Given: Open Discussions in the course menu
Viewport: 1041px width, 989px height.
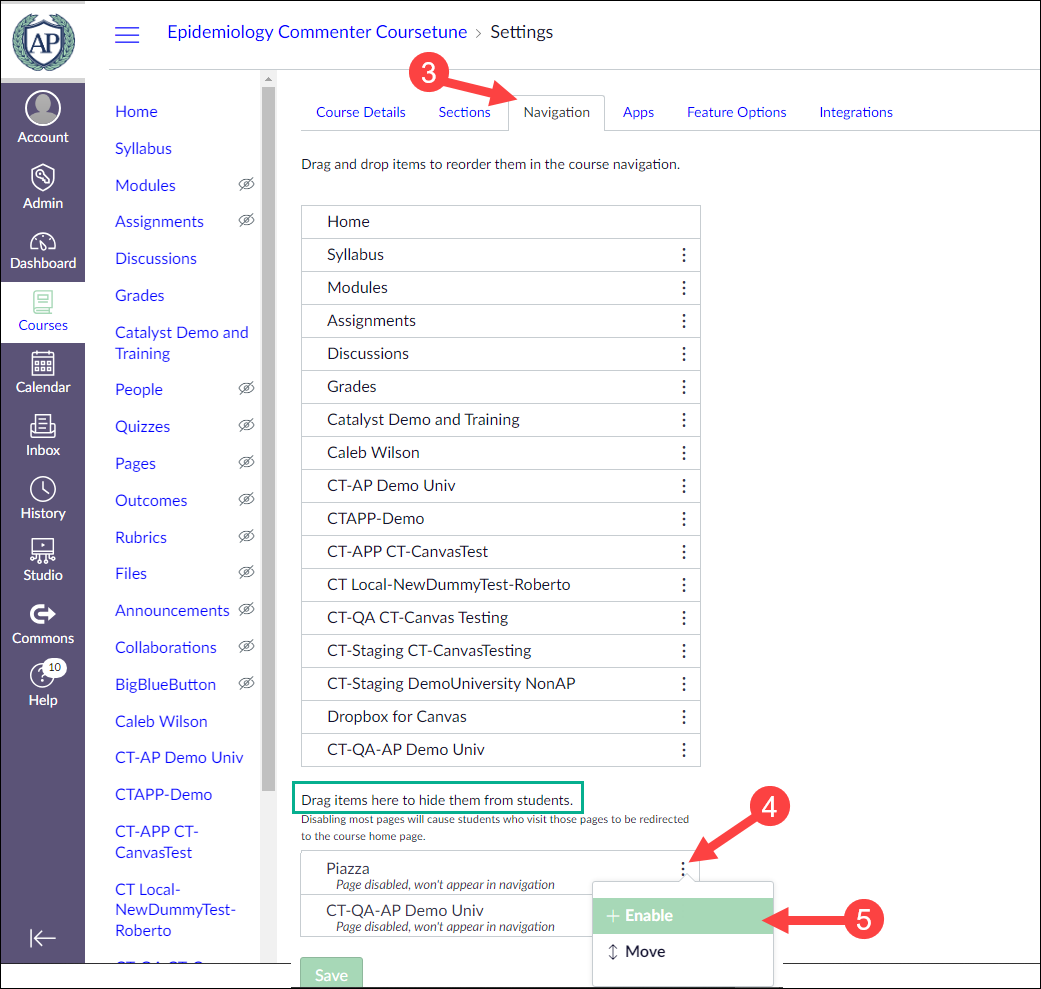Looking at the screenshot, I should pos(156,258).
